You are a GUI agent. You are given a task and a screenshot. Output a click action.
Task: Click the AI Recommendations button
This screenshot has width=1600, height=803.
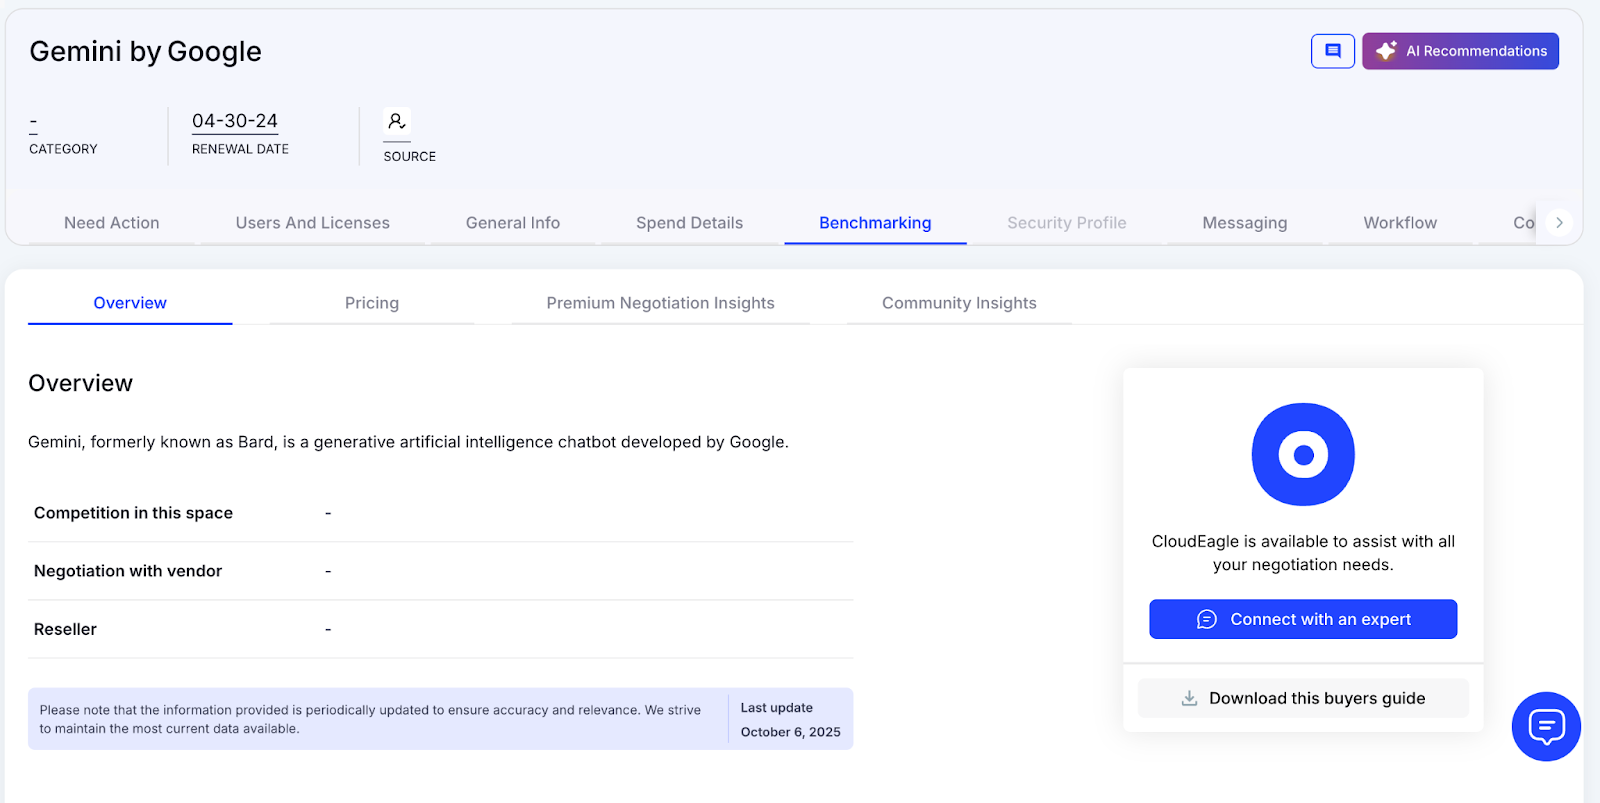(x=1460, y=51)
